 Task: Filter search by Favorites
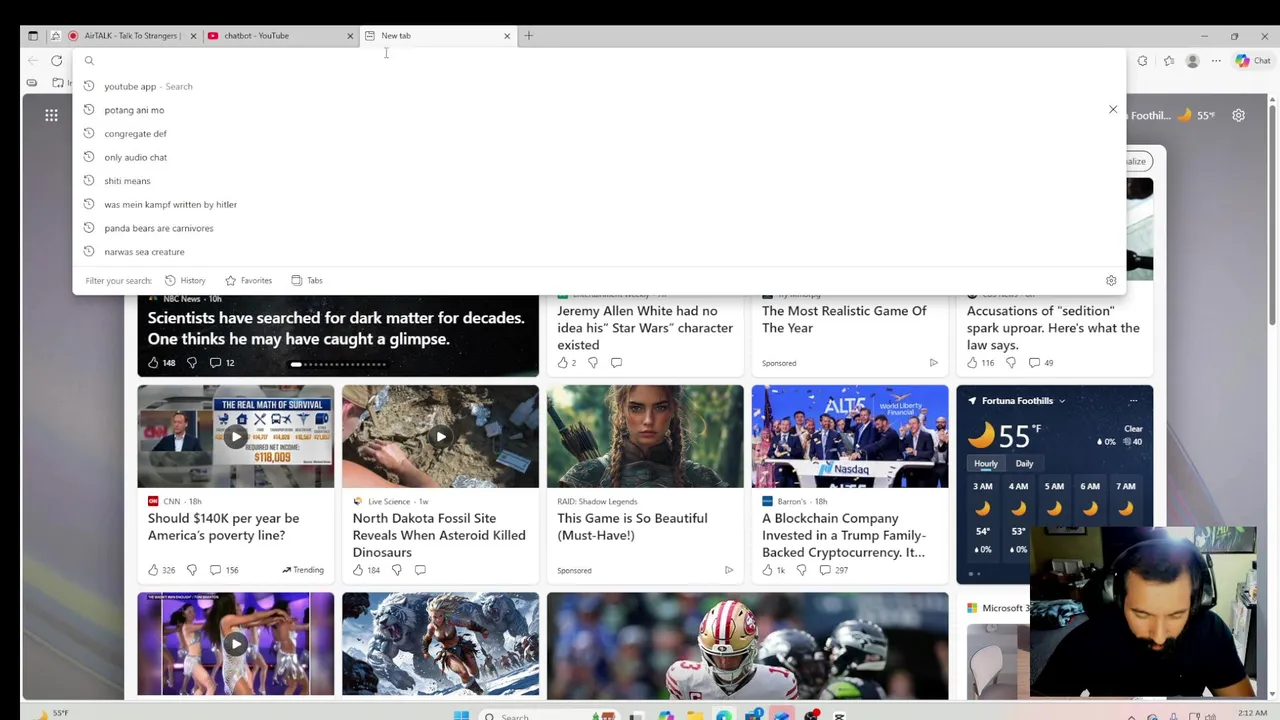[249, 281]
